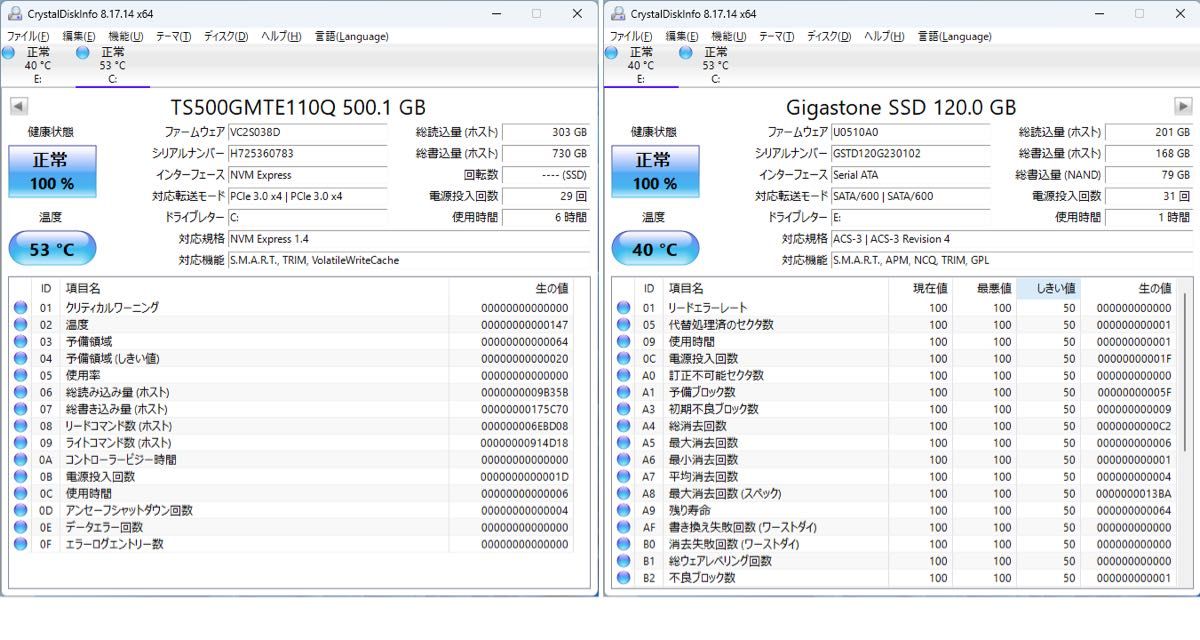1200x640 pixels.
Task: Click しきい値 column header in right window
Action: click(1048, 288)
